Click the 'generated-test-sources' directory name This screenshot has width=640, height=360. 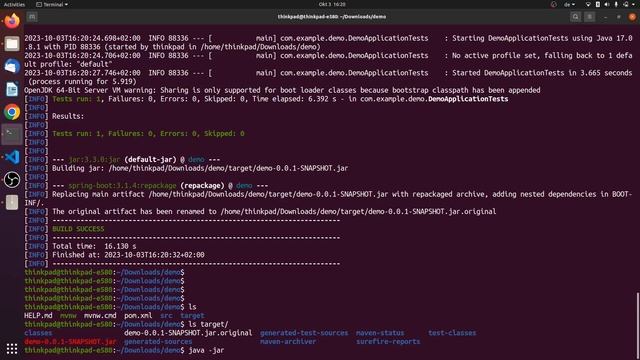click(x=304, y=333)
